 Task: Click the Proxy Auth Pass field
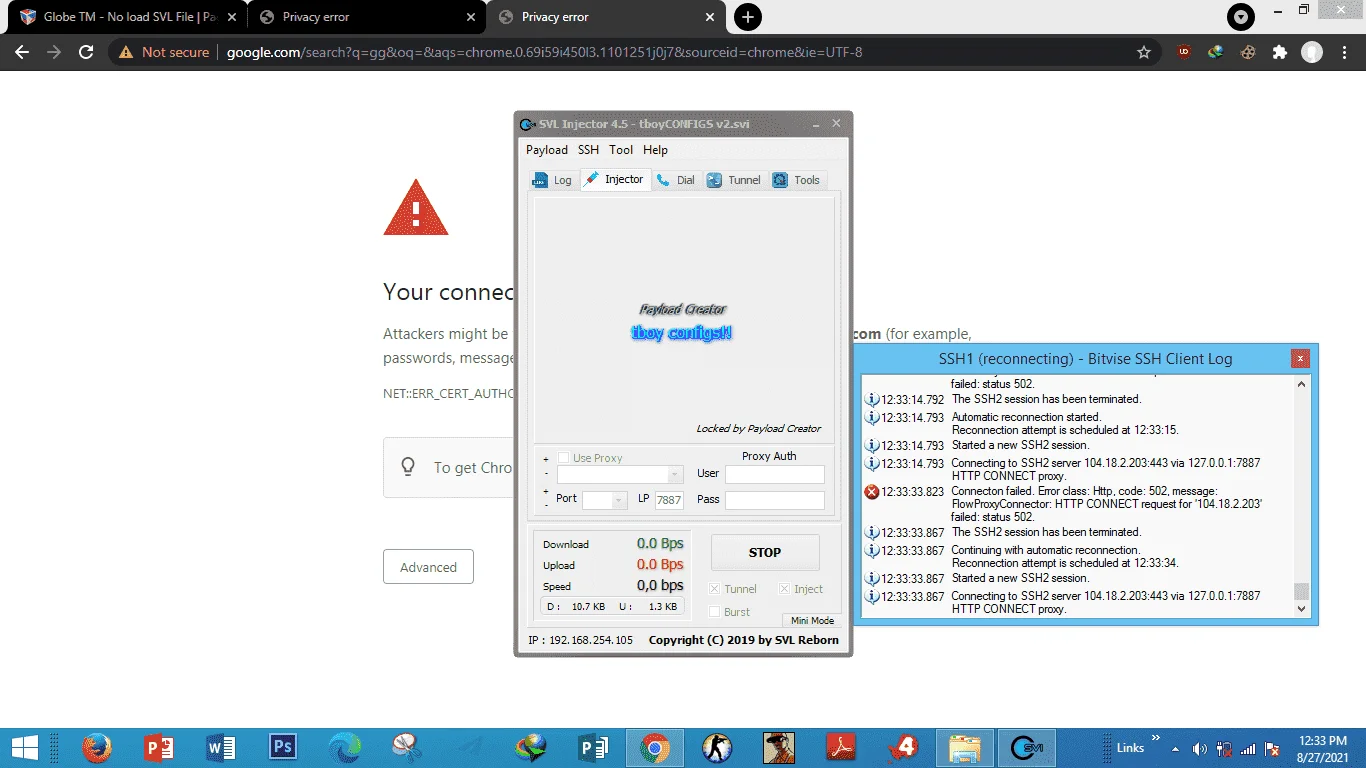[x=775, y=500]
